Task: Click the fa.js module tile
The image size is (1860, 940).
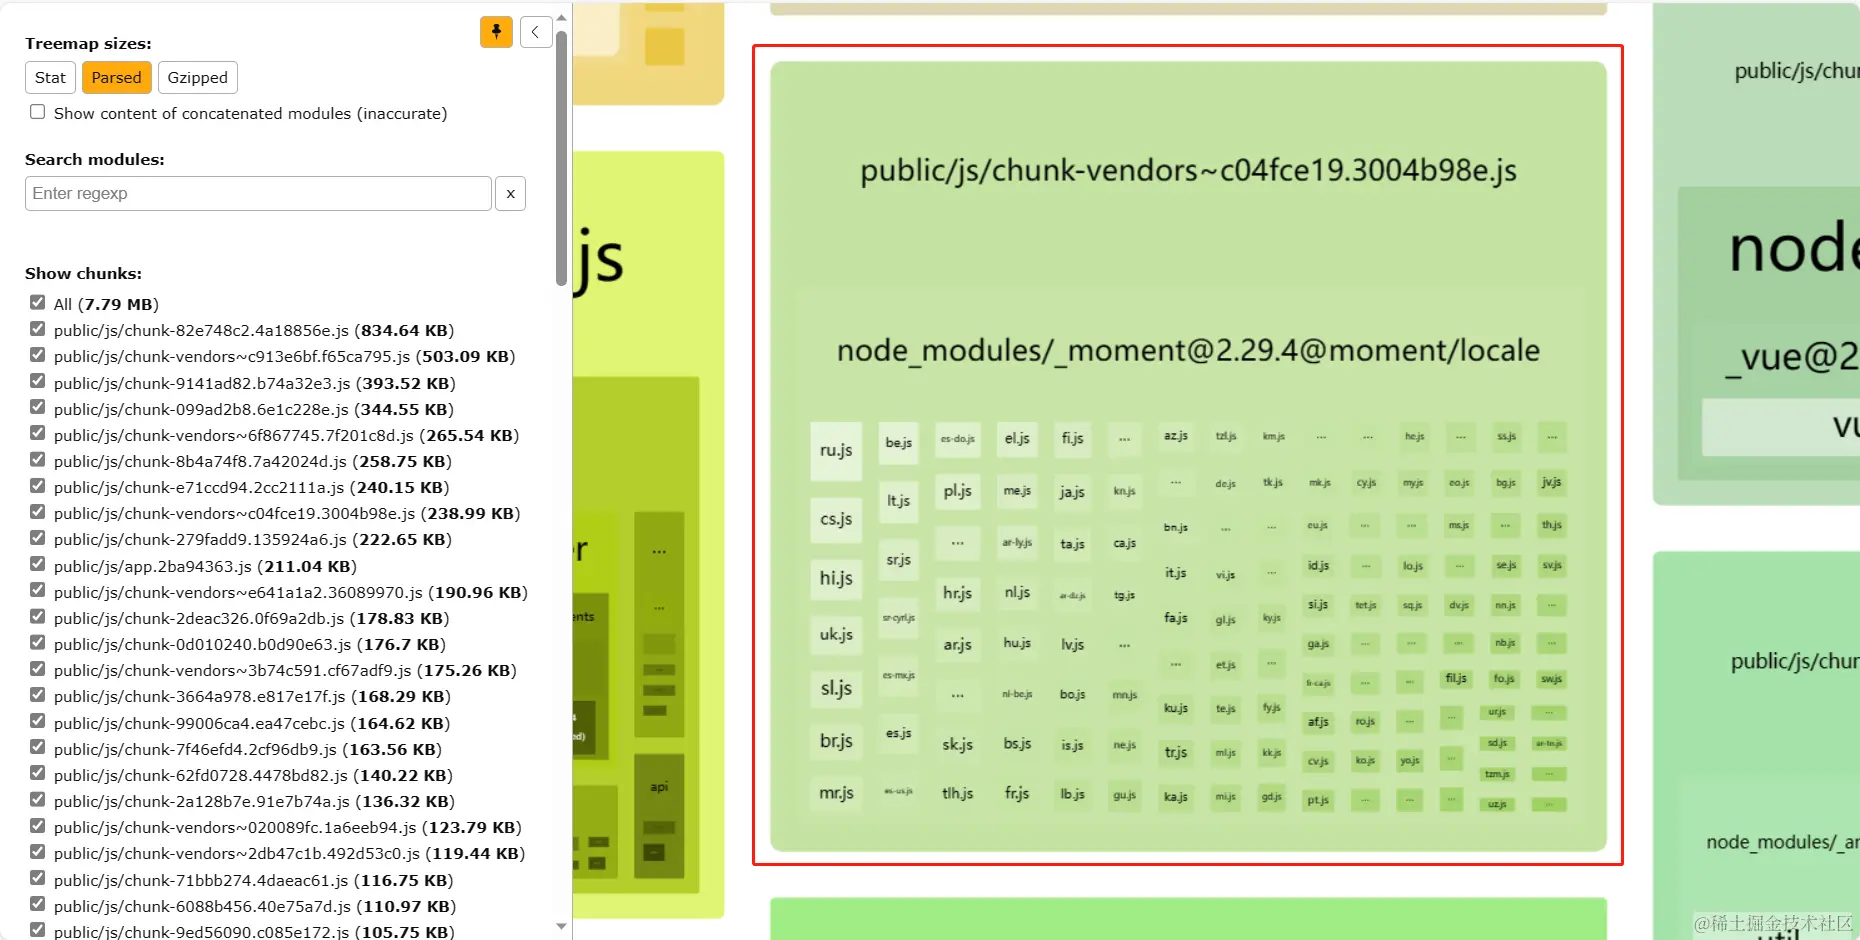Action: tap(1176, 619)
